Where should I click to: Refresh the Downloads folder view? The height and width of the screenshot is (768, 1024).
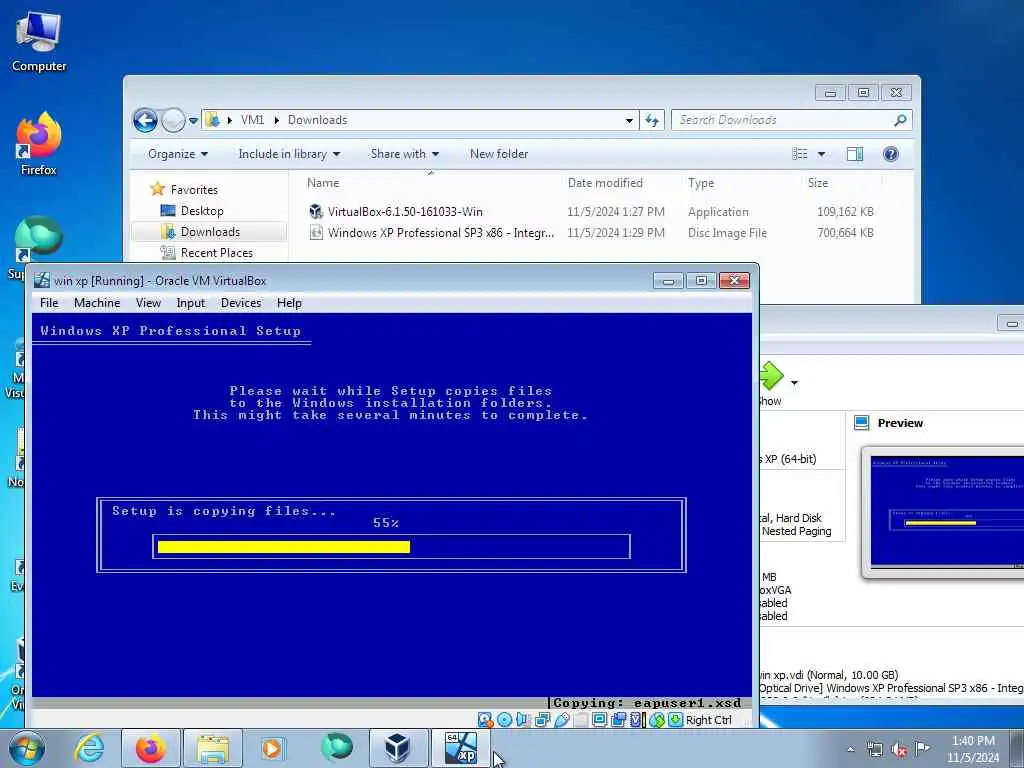[652, 120]
